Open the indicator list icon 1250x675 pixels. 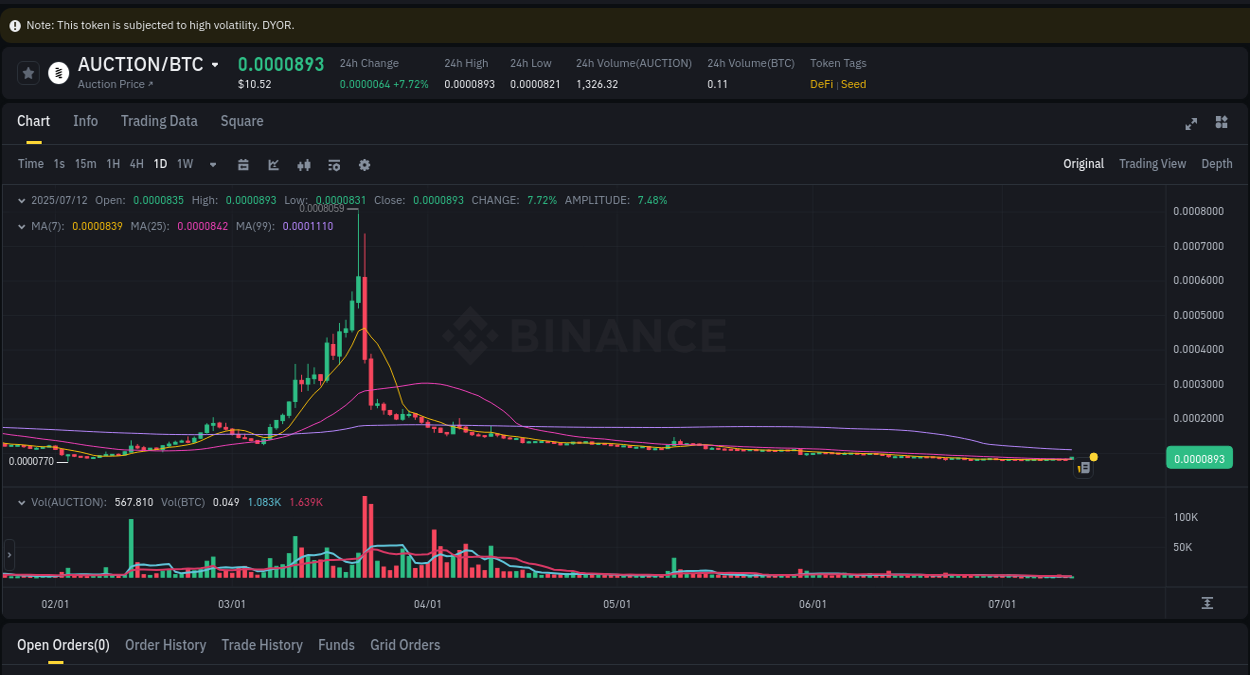click(x=334, y=164)
